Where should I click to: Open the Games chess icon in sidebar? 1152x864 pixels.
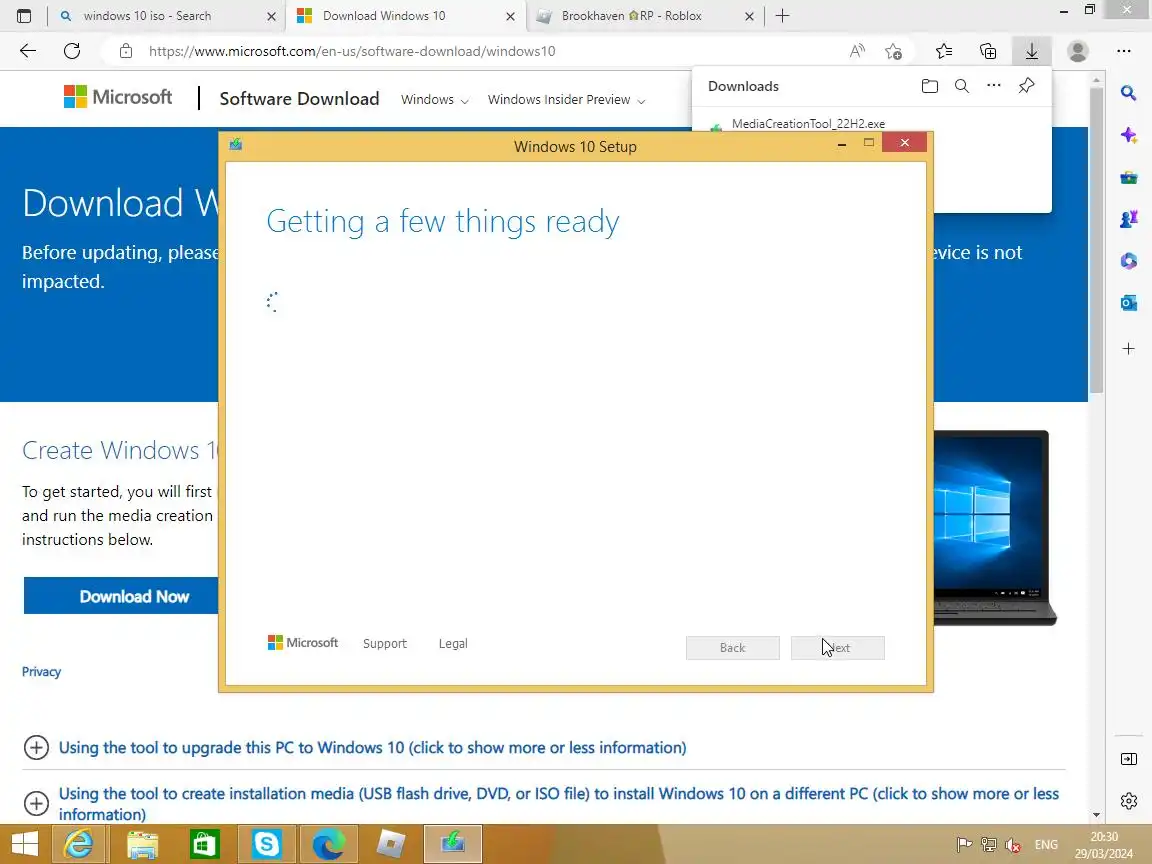1128,219
